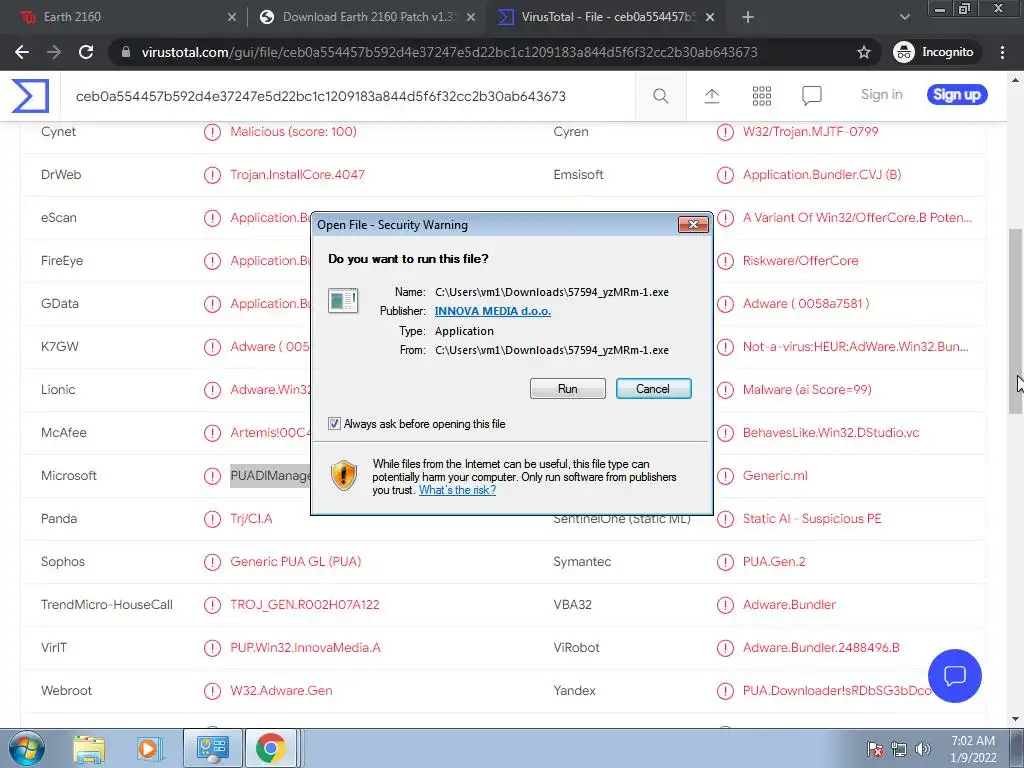Screen dimensions: 1024x768
Task: Click the page vertical scrollbar thumb
Action: 1014,321
